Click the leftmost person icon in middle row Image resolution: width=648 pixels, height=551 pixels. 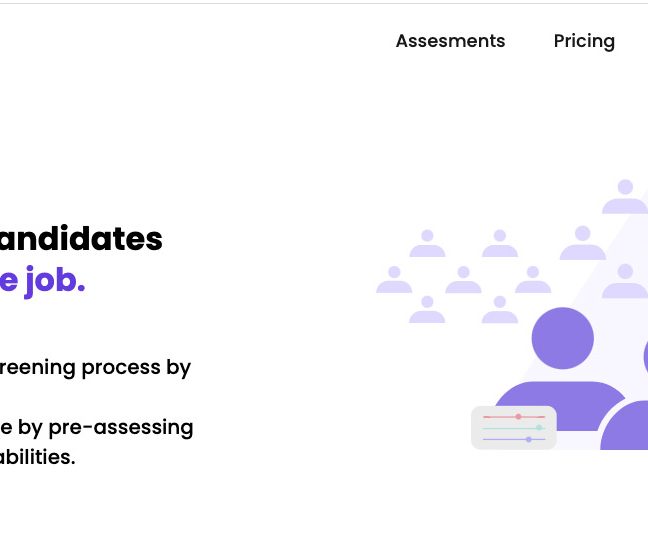point(394,280)
